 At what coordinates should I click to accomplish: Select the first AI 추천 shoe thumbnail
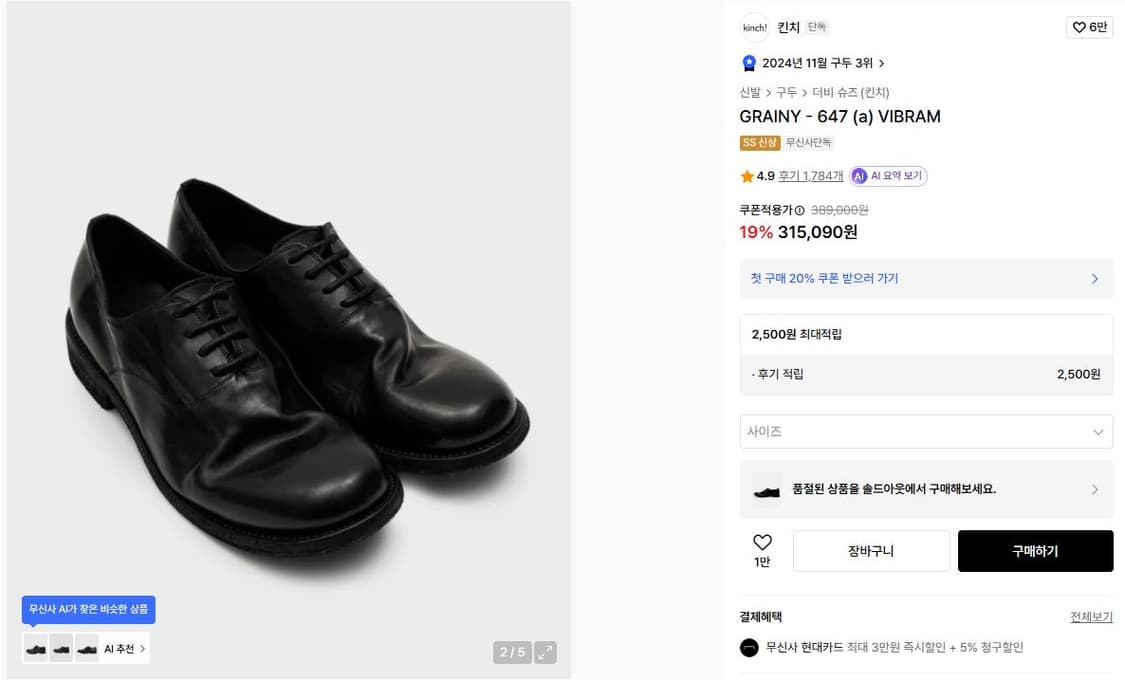point(36,649)
